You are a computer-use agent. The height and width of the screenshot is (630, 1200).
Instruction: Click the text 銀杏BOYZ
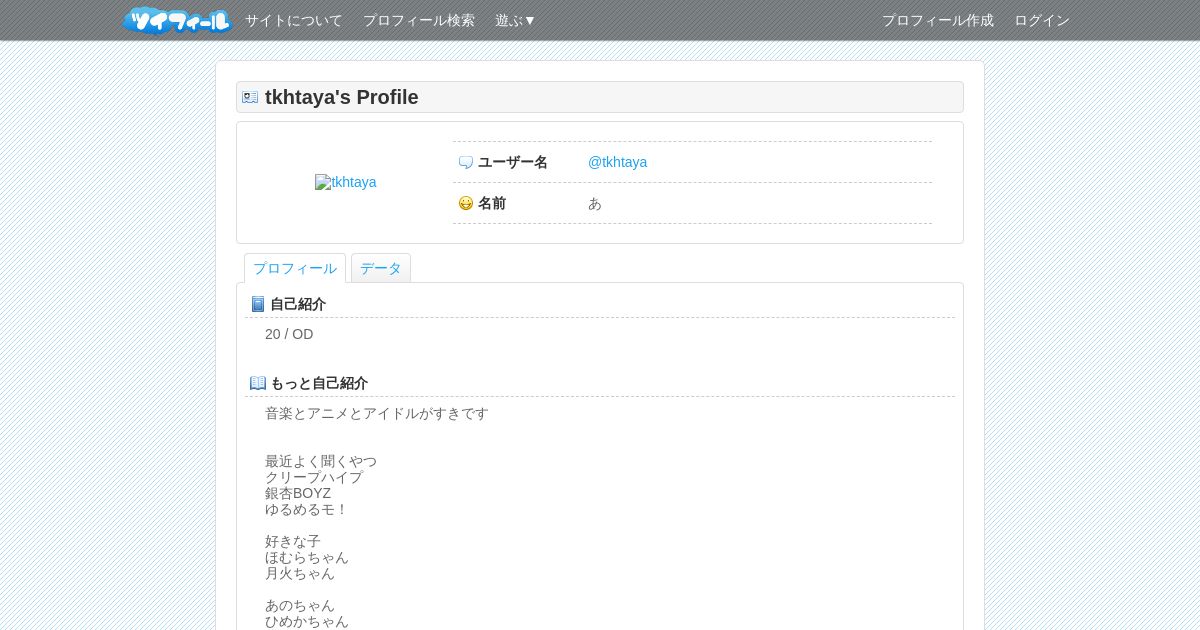298,493
